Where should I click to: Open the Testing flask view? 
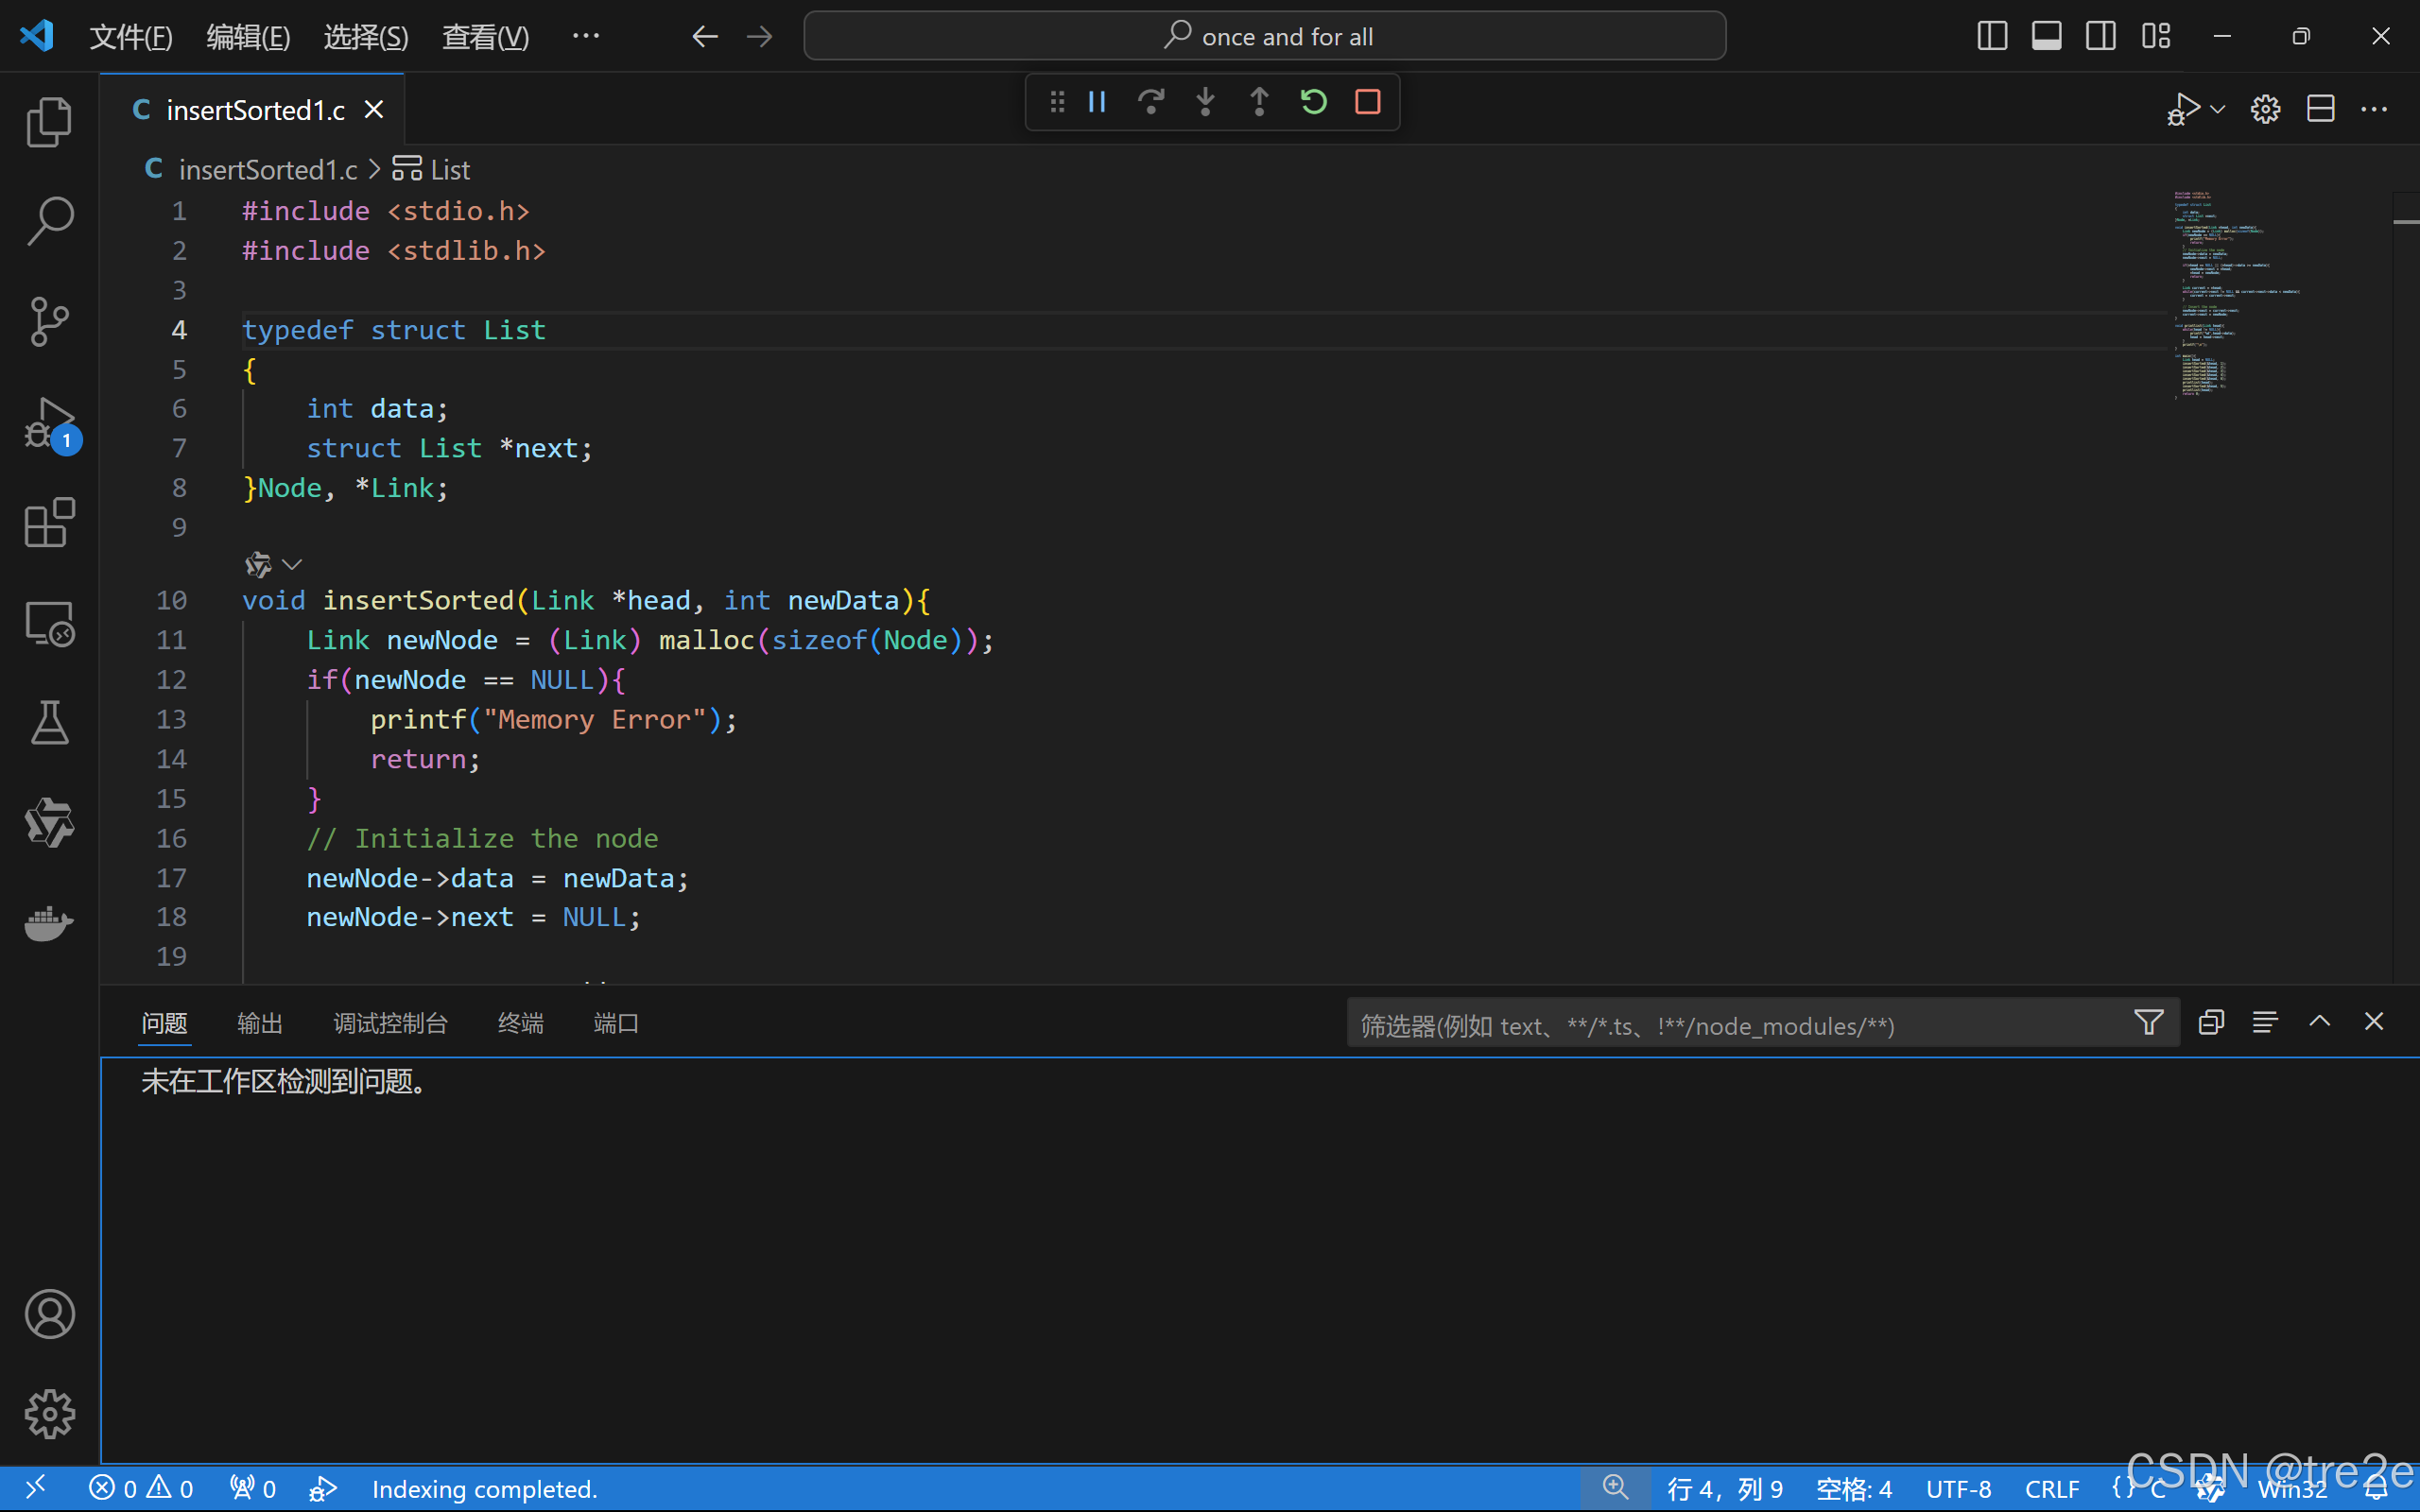[x=49, y=723]
